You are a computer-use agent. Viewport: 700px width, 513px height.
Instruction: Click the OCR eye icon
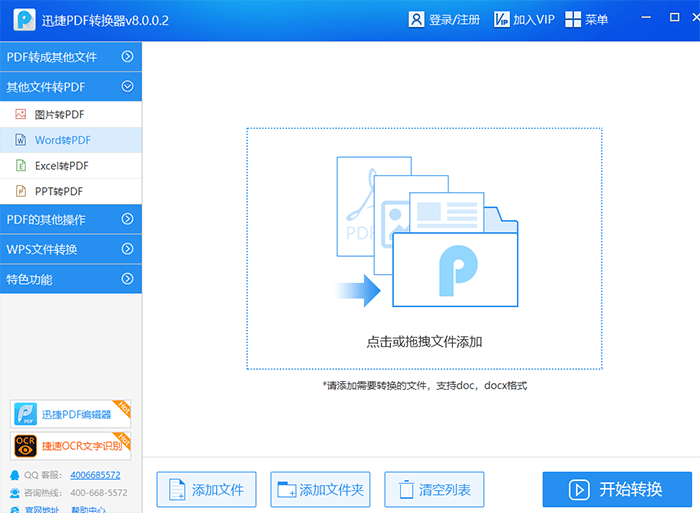click(x=25, y=446)
